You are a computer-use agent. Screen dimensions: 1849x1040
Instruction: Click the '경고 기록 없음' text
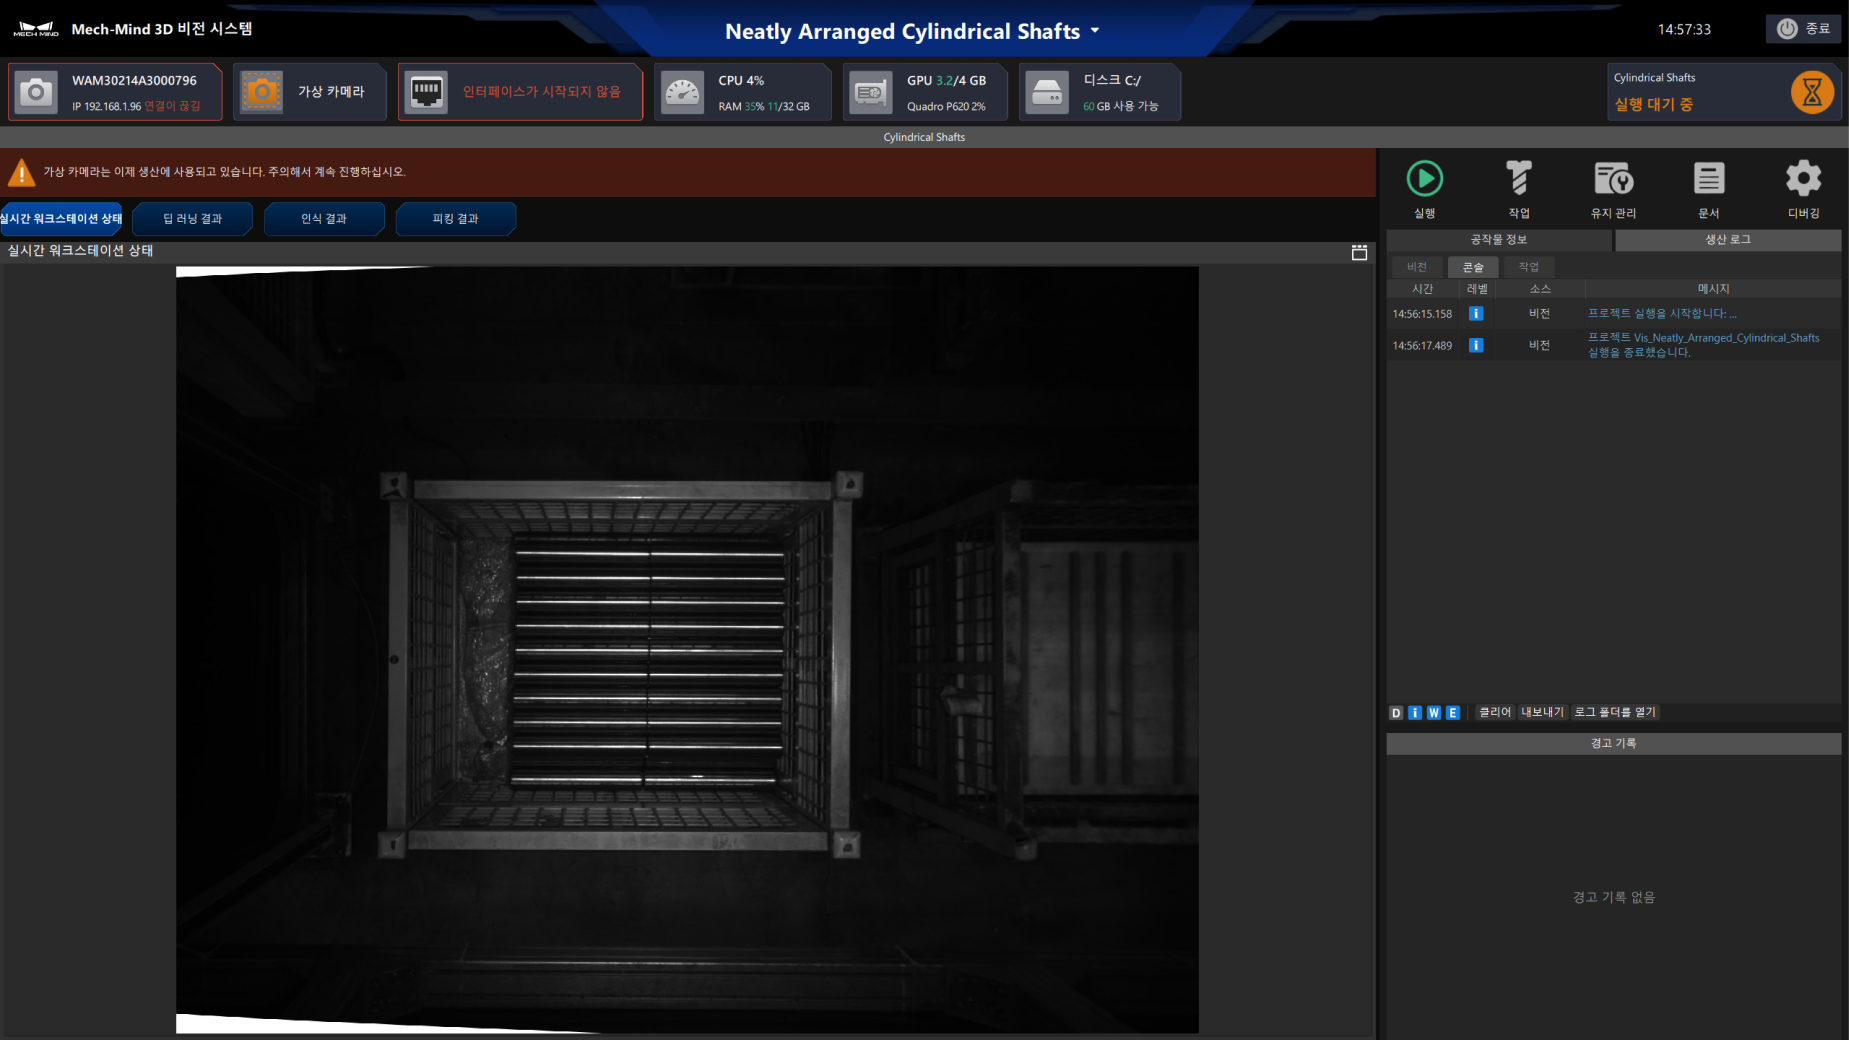click(x=1613, y=898)
